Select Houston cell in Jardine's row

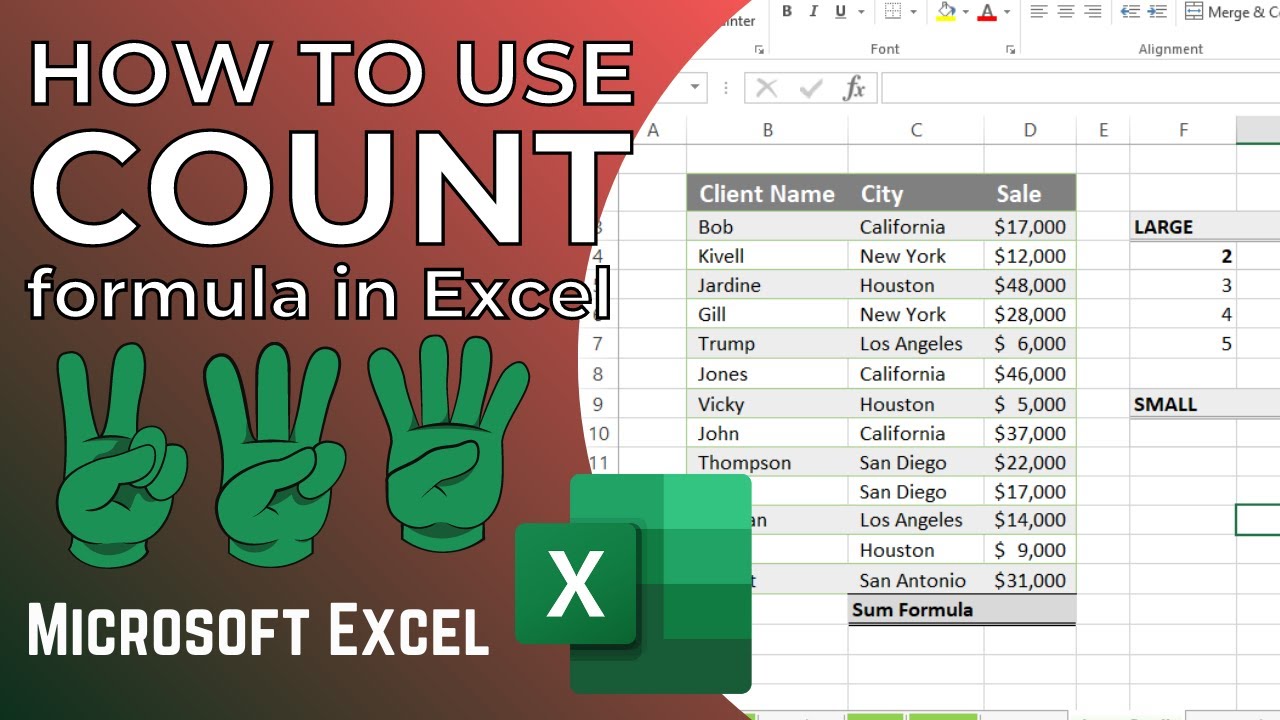[916, 285]
